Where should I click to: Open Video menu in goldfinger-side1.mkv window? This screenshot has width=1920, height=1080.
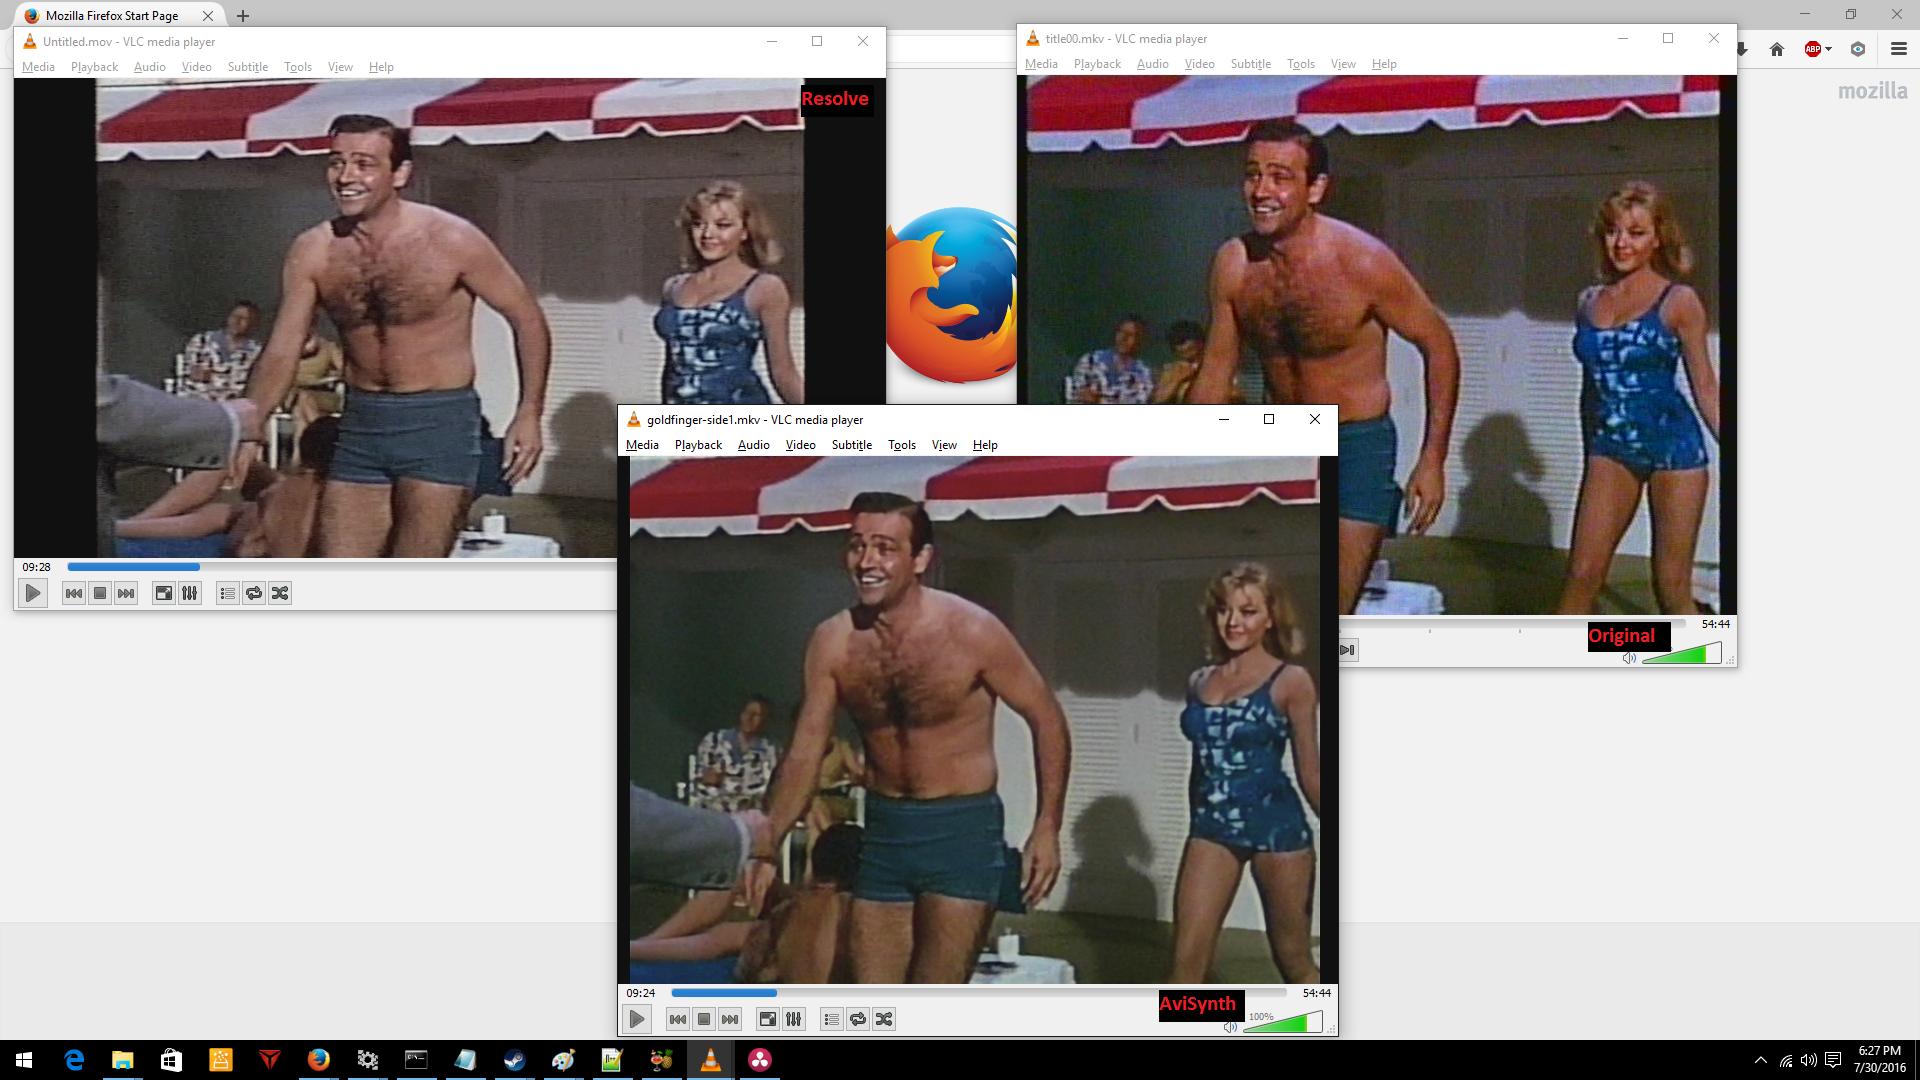[800, 445]
